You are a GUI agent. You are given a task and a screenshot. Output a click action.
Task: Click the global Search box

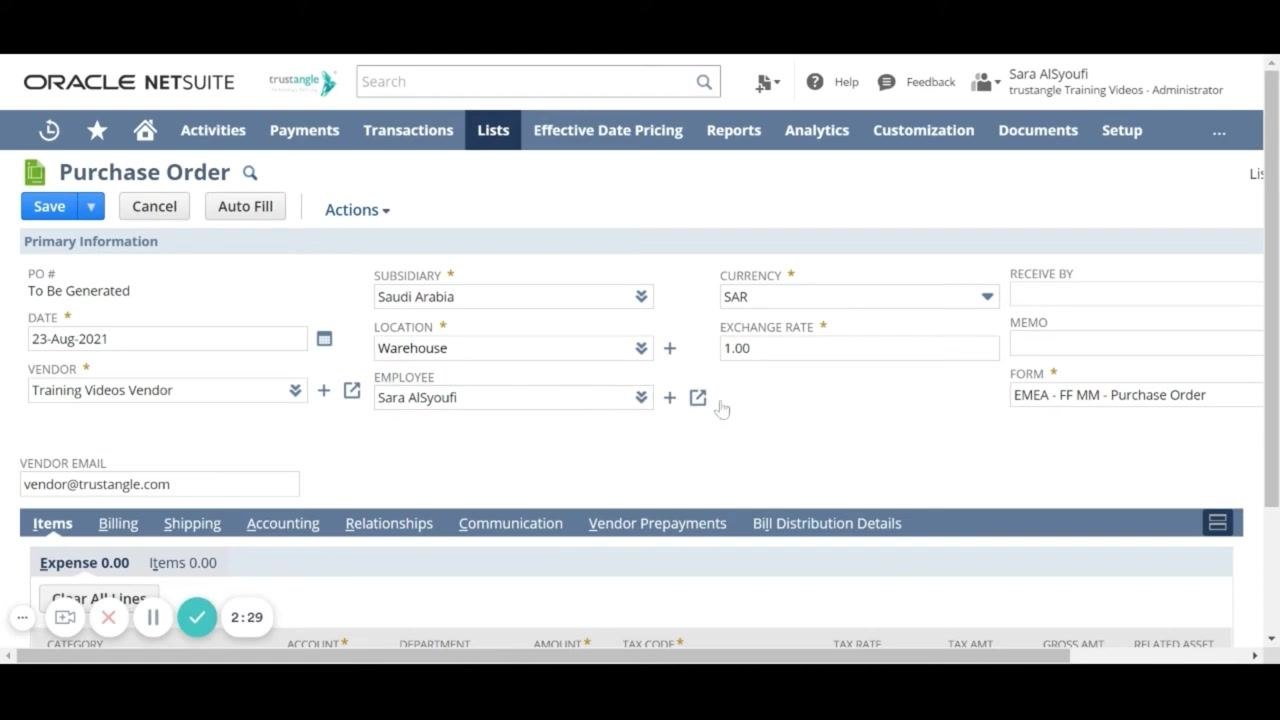538,82
